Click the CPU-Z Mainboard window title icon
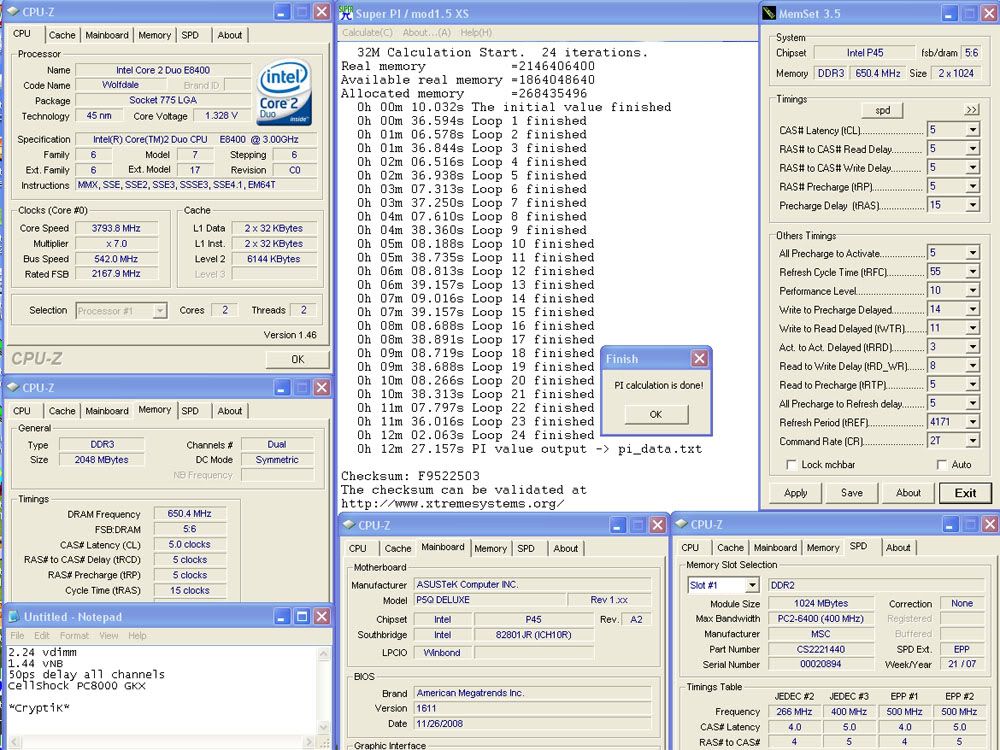Image resolution: width=1000 pixels, height=750 pixels. (x=349, y=525)
